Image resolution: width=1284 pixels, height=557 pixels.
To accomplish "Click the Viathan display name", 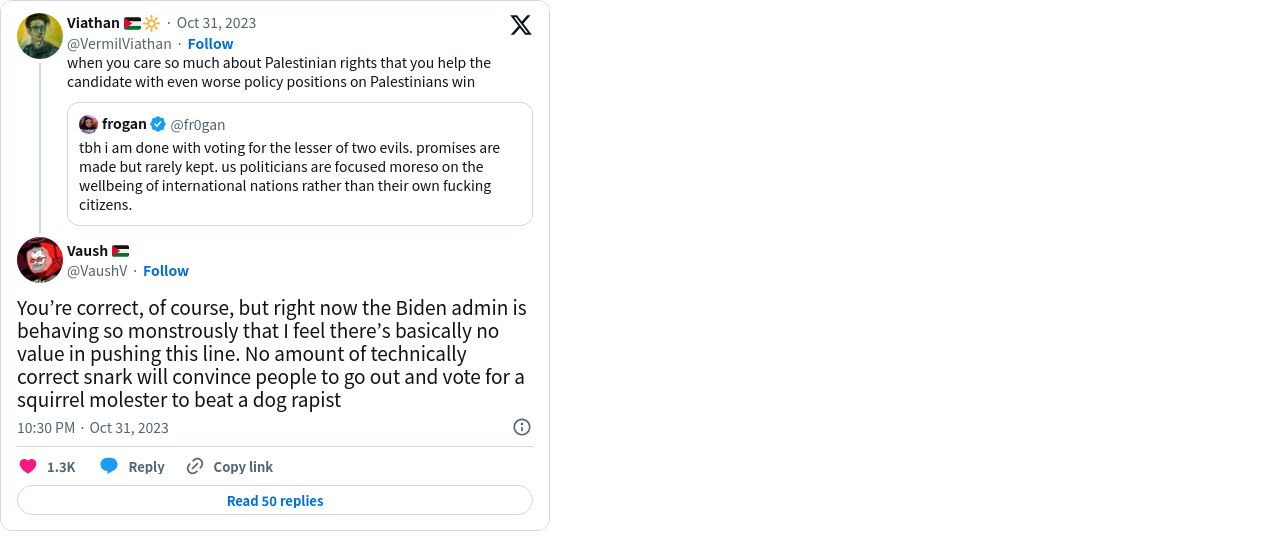I will (x=93, y=23).
